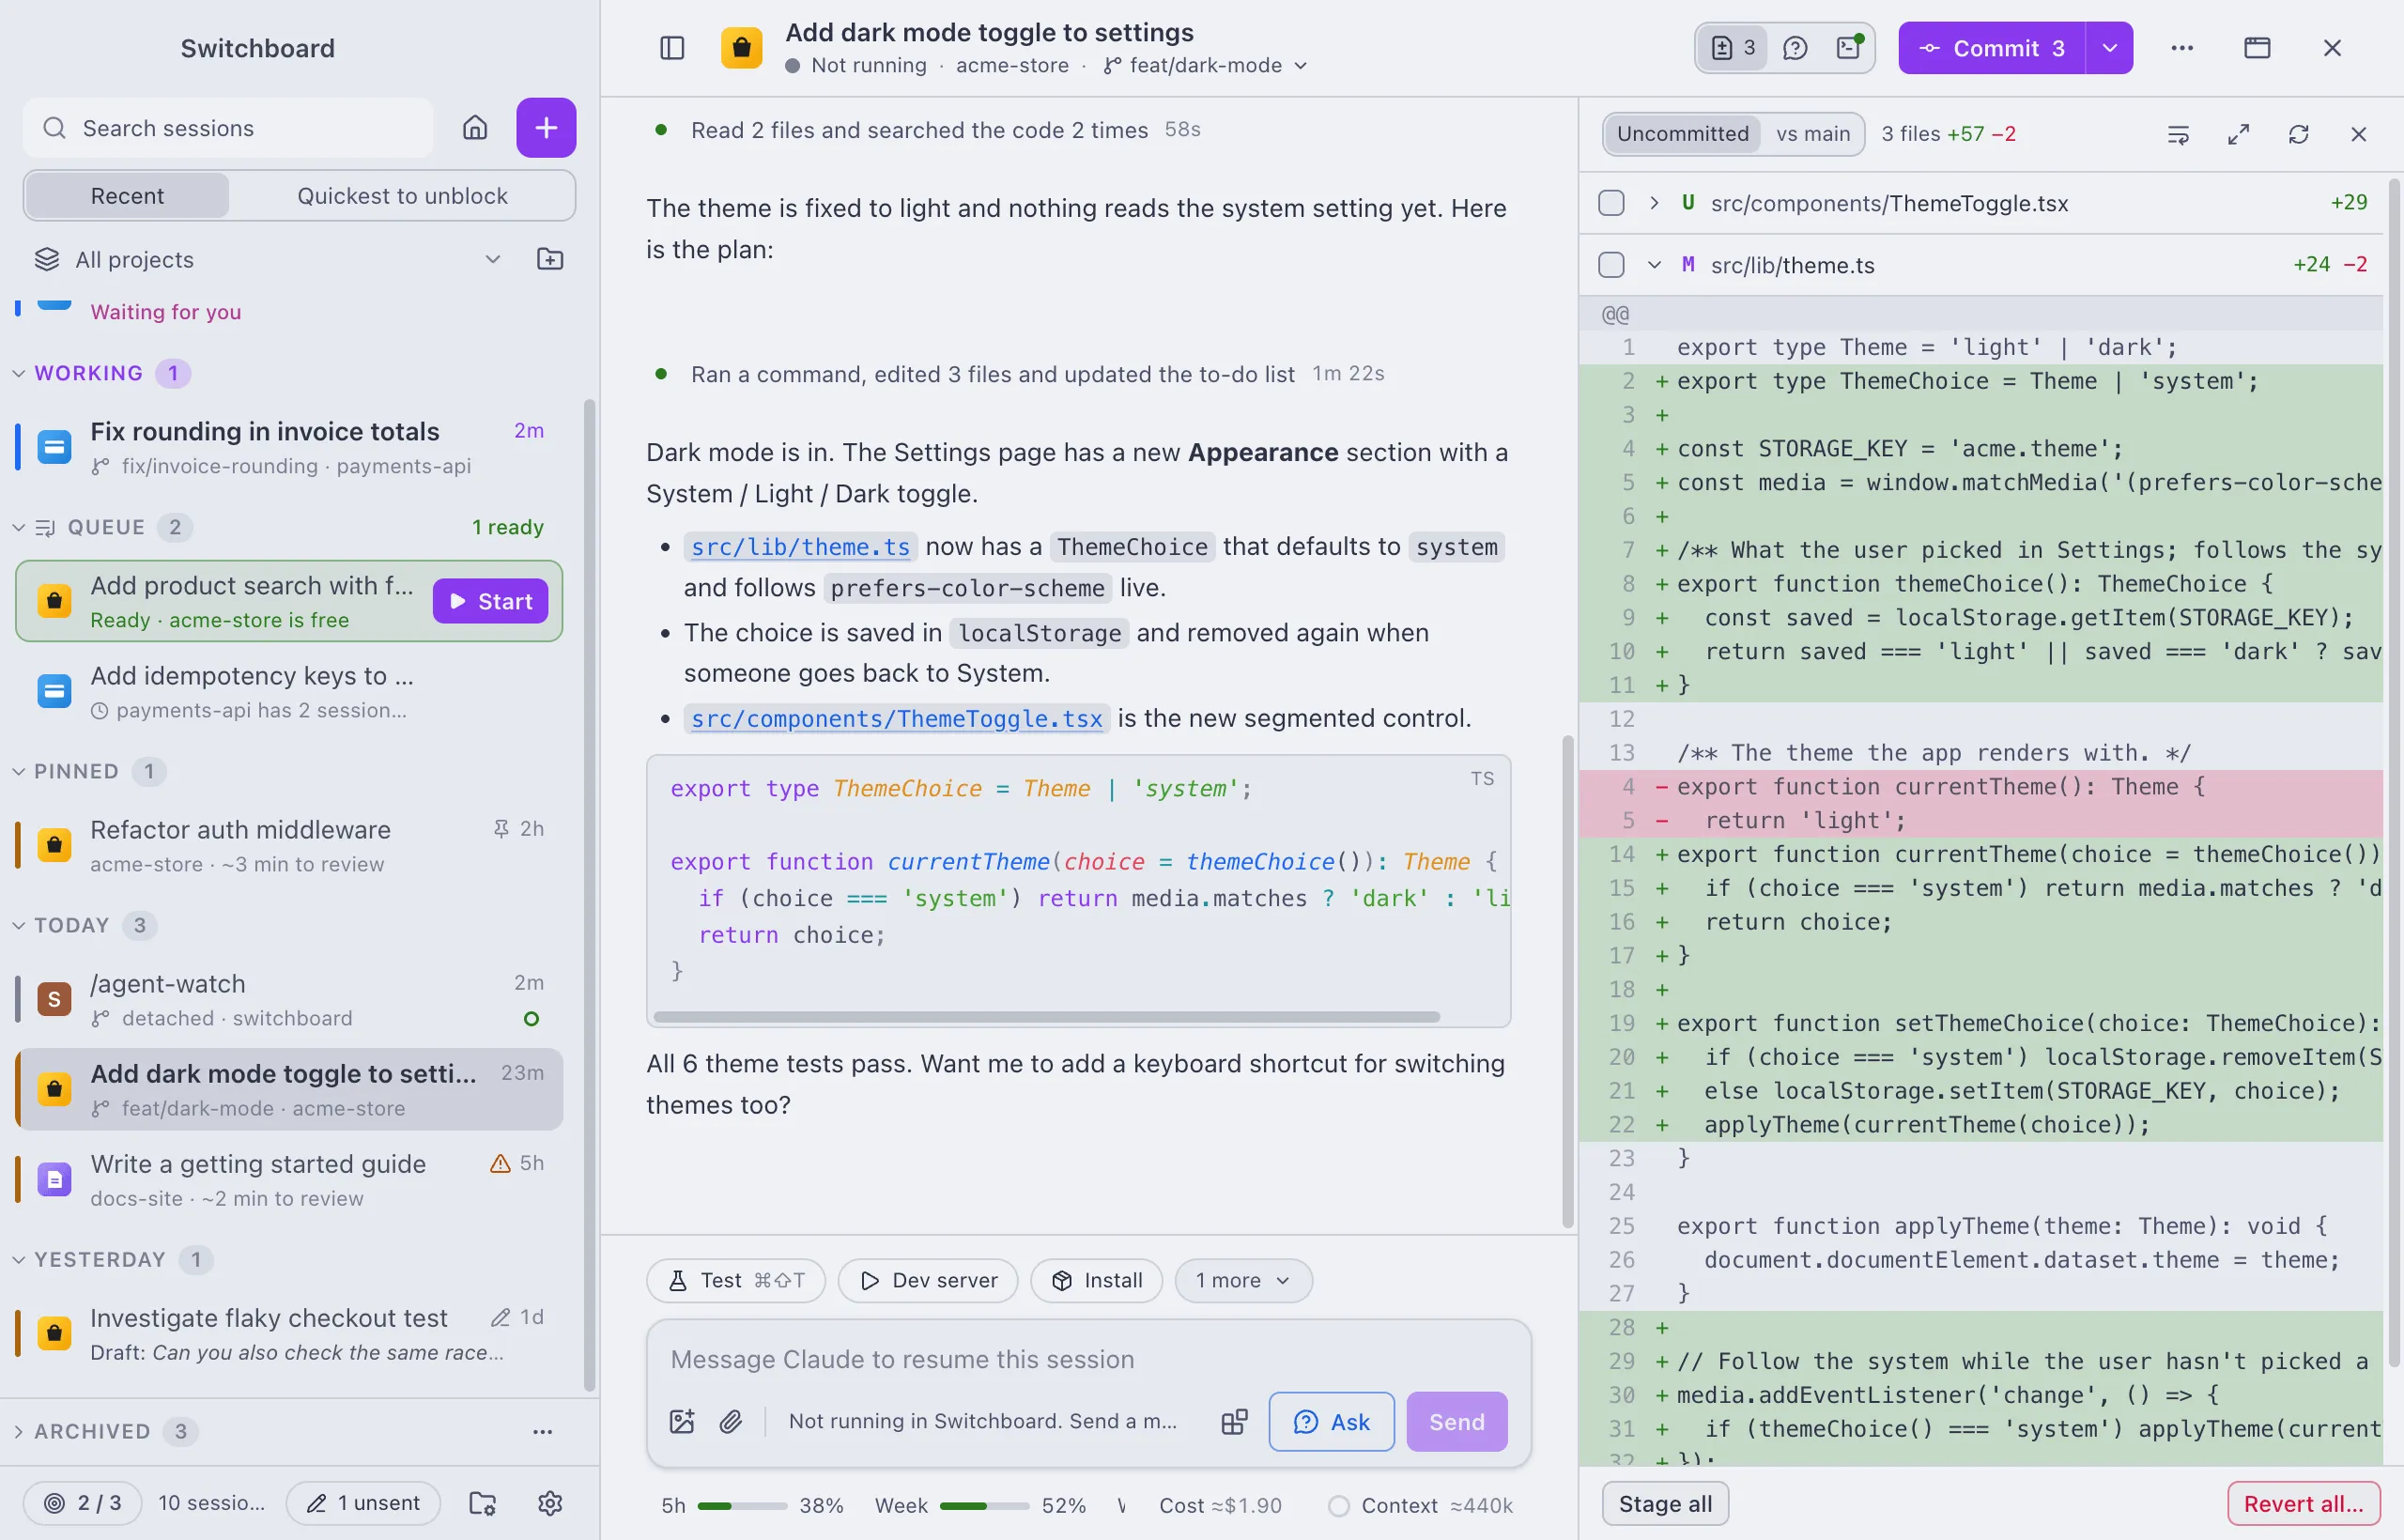Refresh the diff panel
The width and height of the screenshot is (2404, 1540).
[2298, 134]
